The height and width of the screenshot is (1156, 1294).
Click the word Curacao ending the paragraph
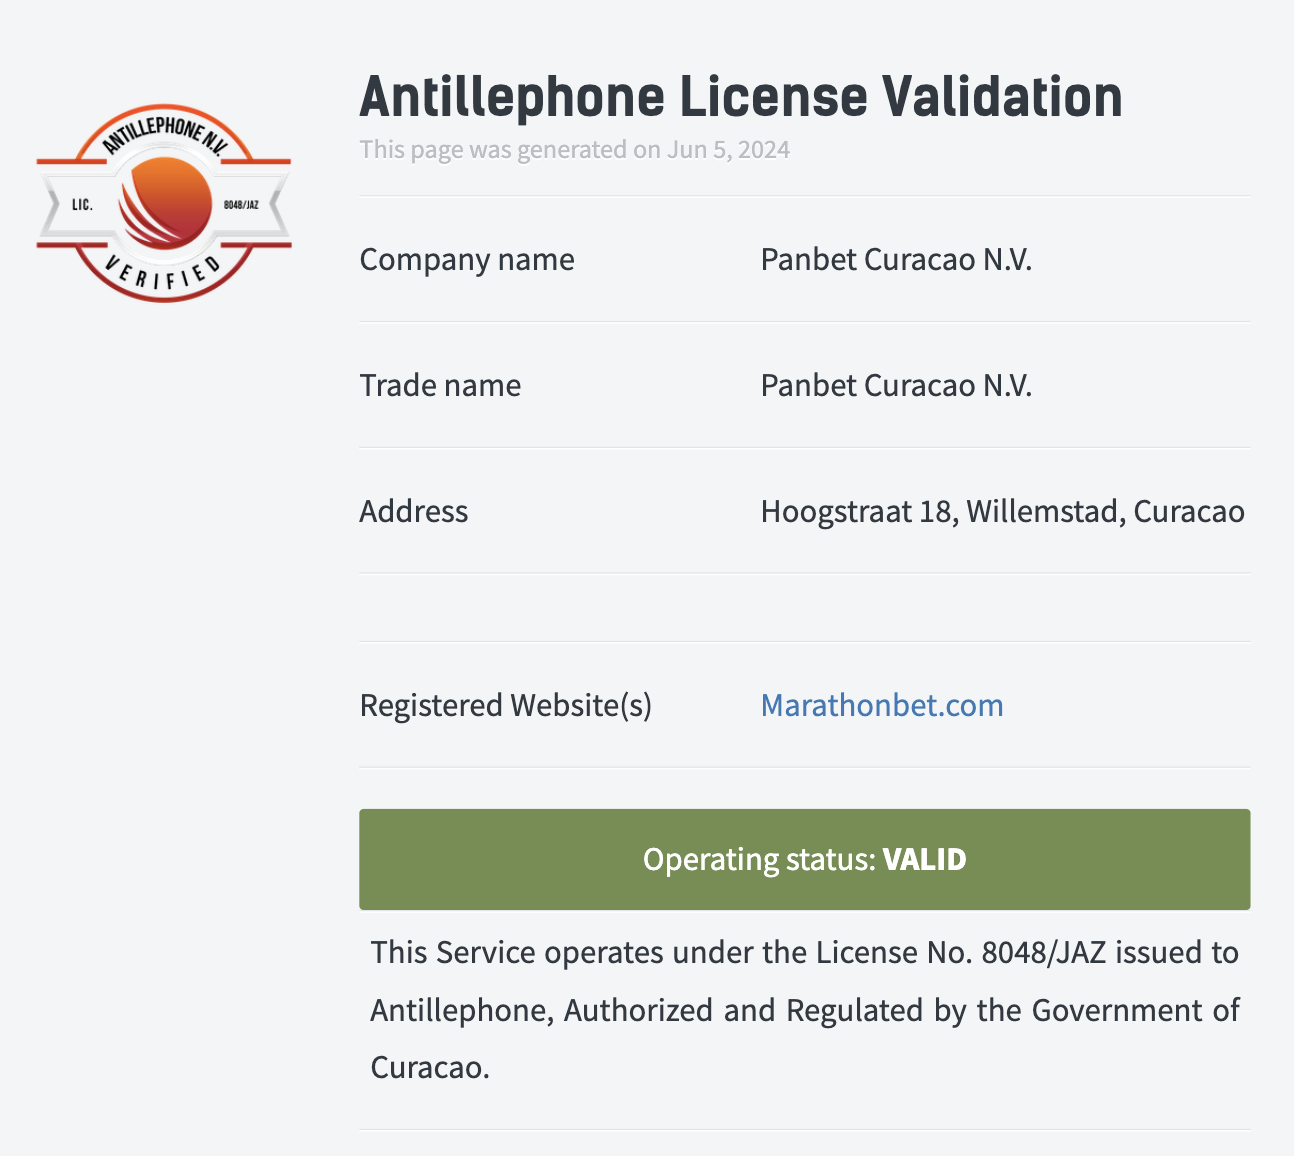pyautogui.click(x=427, y=1067)
